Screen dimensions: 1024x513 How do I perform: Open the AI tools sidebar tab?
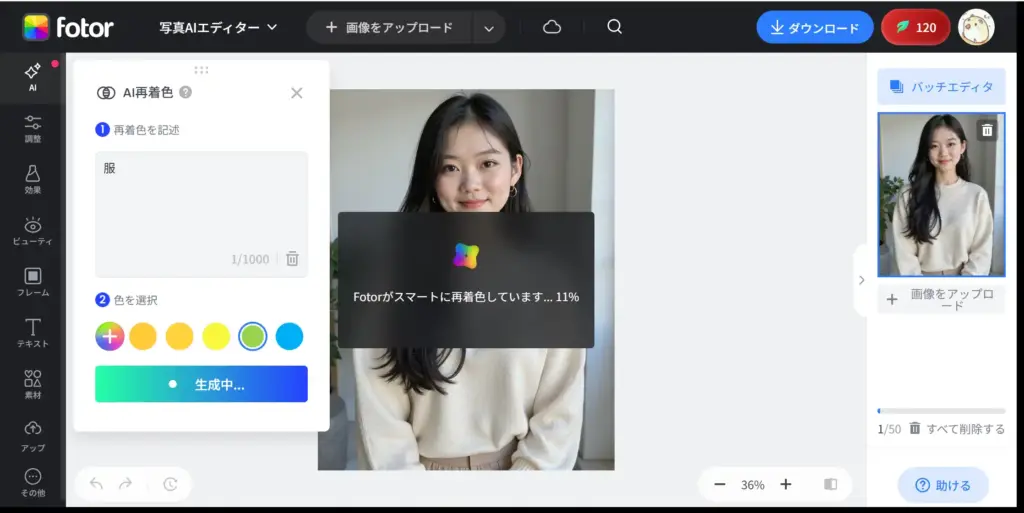tap(32, 78)
